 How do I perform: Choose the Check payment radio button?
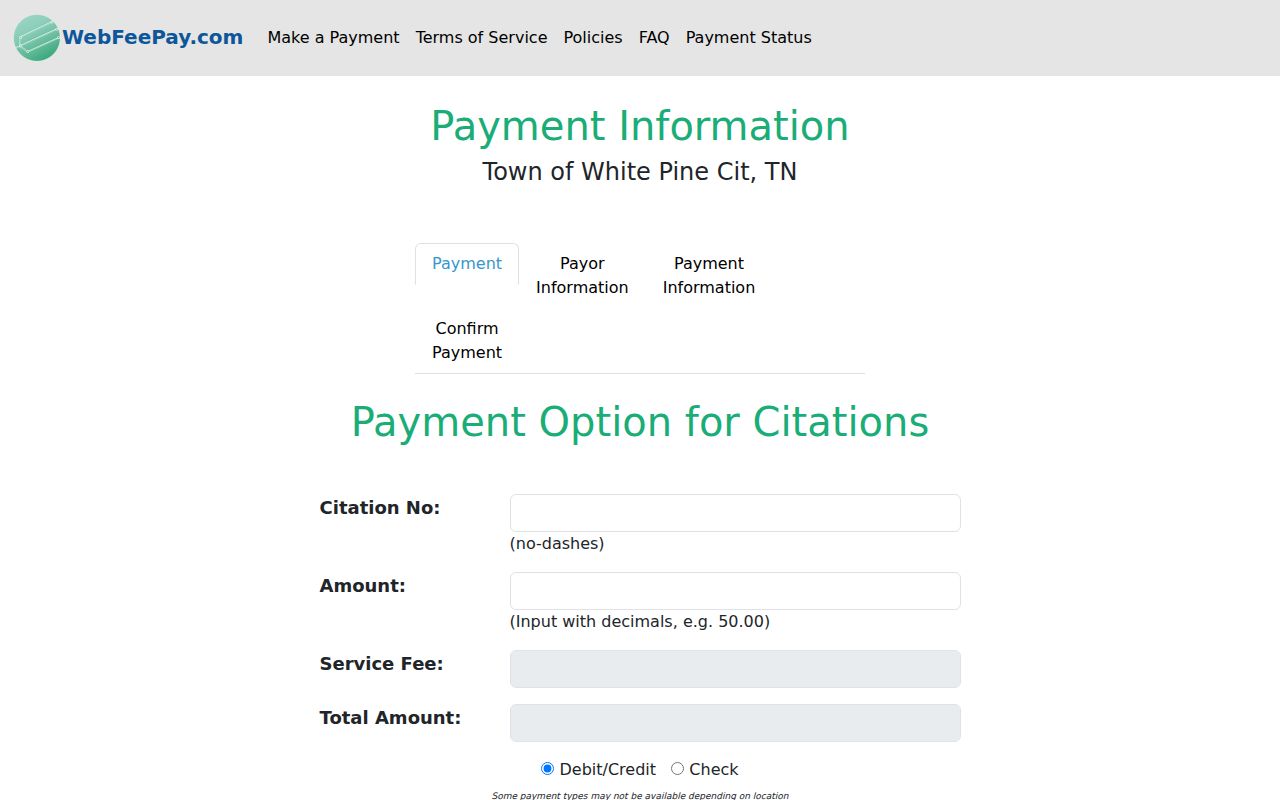(x=677, y=769)
